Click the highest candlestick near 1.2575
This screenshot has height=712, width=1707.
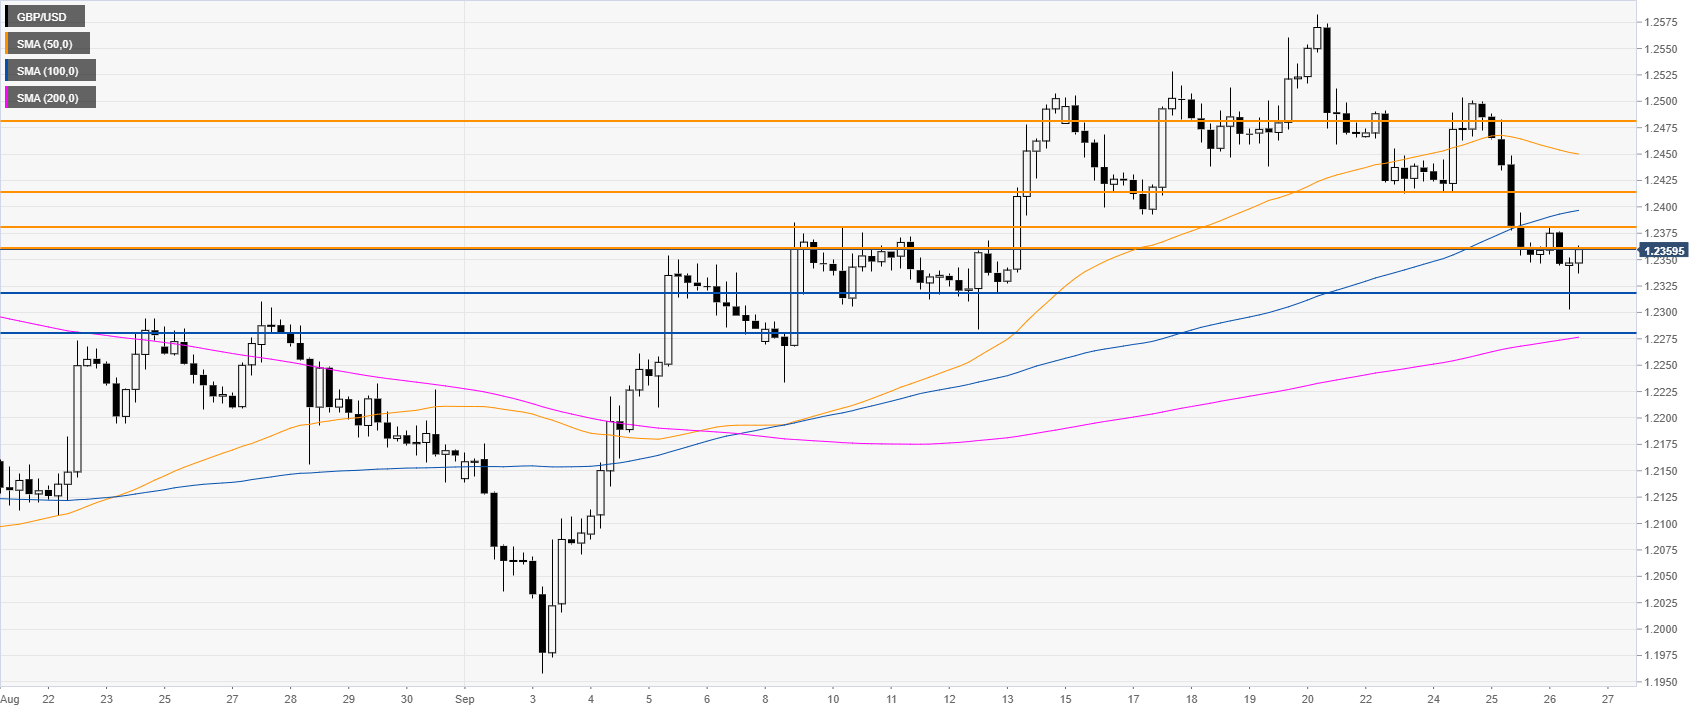pos(1317,38)
